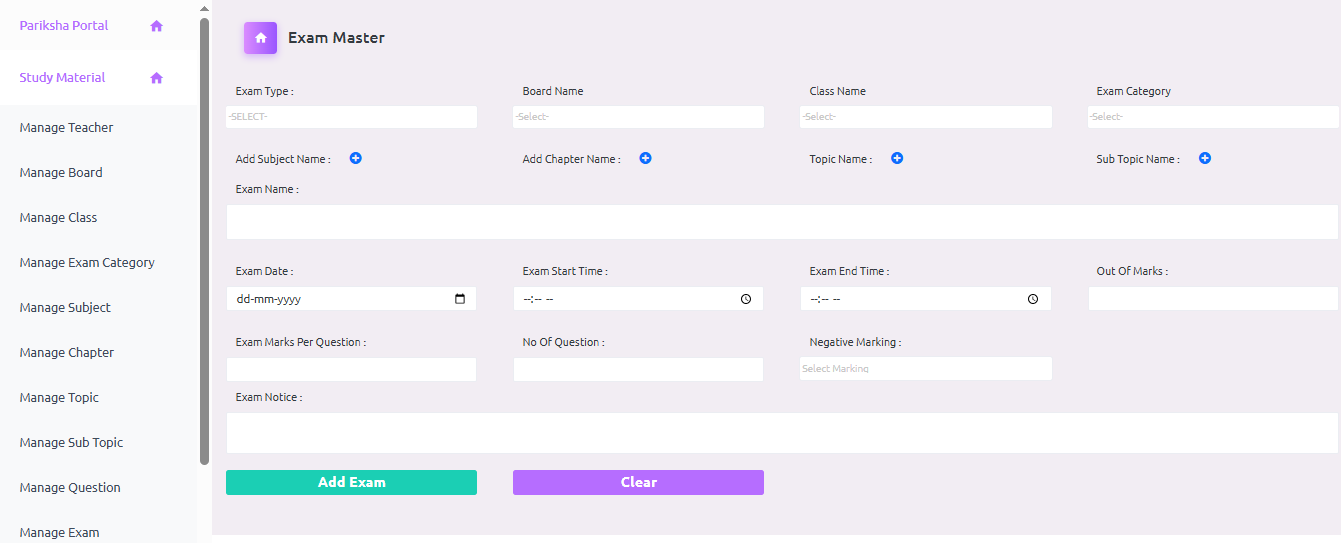Open the Class Name dropdown

pyautogui.click(x=925, y=117)
